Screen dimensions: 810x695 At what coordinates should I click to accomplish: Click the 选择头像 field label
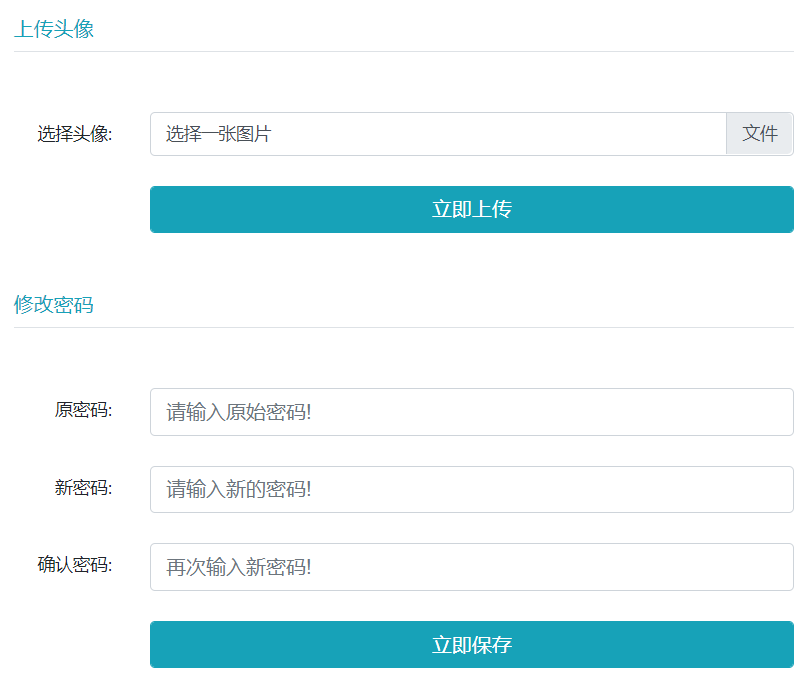[x=75, y=134]
